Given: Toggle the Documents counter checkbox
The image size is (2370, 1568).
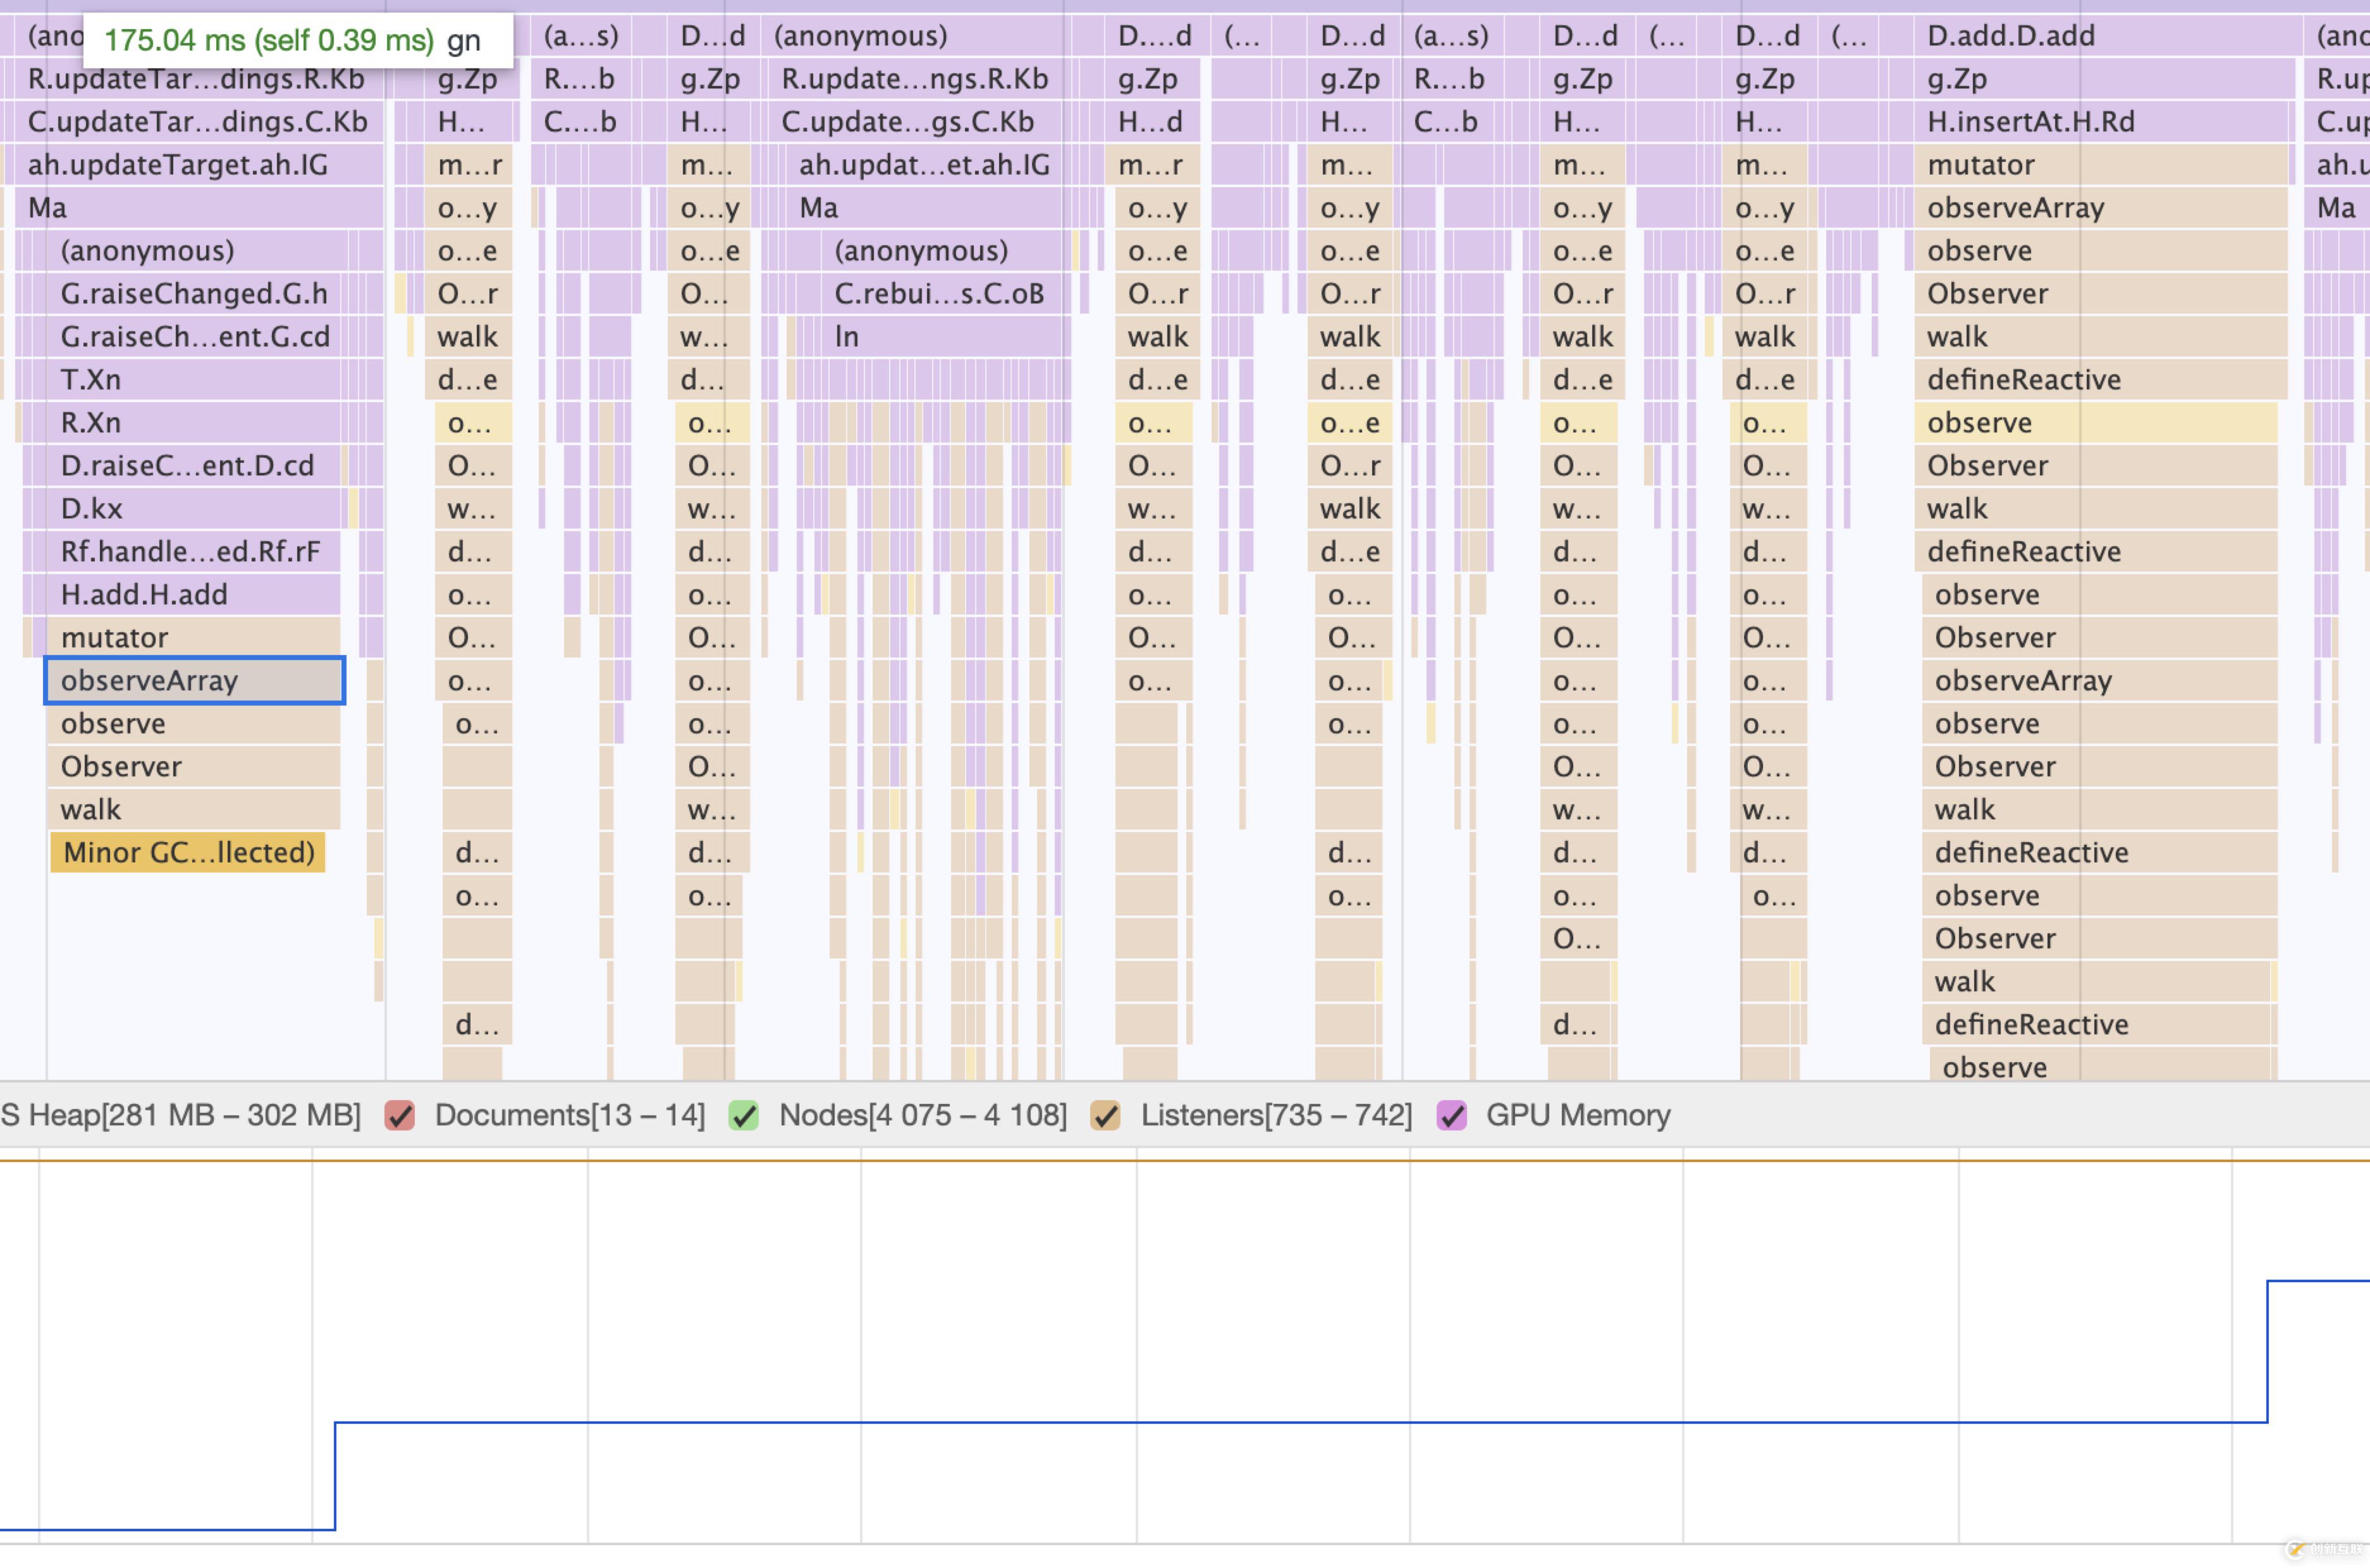Looking at the screenshot, I should pyautogui.click(x=400, y=1115).
